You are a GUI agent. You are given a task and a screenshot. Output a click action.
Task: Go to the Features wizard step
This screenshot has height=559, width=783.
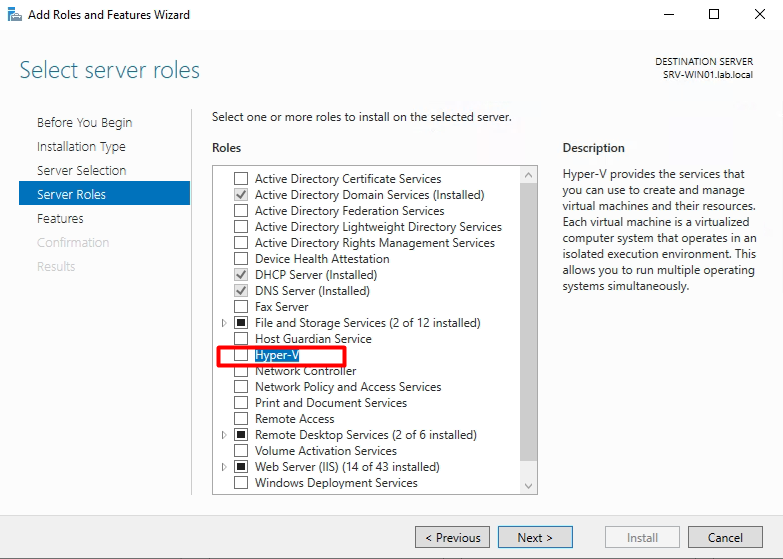[x=60, y=218]
